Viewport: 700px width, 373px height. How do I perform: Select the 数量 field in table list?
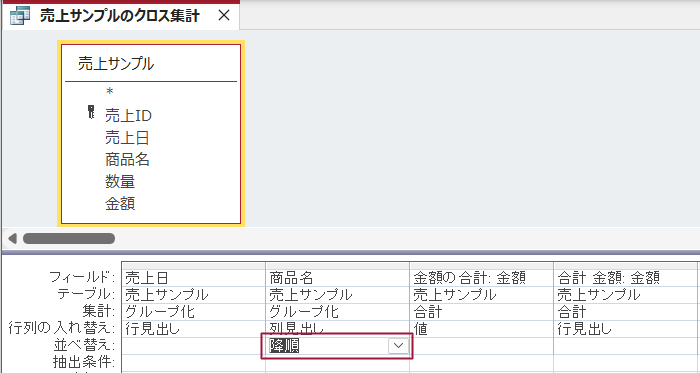pyautogui.click(x=120, y=182)
